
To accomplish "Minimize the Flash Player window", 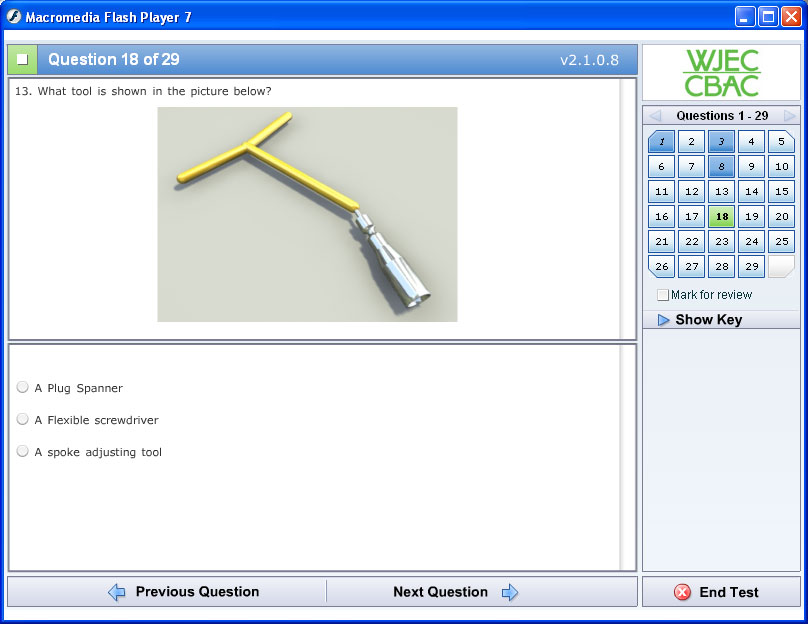I will tap(744, 17).
